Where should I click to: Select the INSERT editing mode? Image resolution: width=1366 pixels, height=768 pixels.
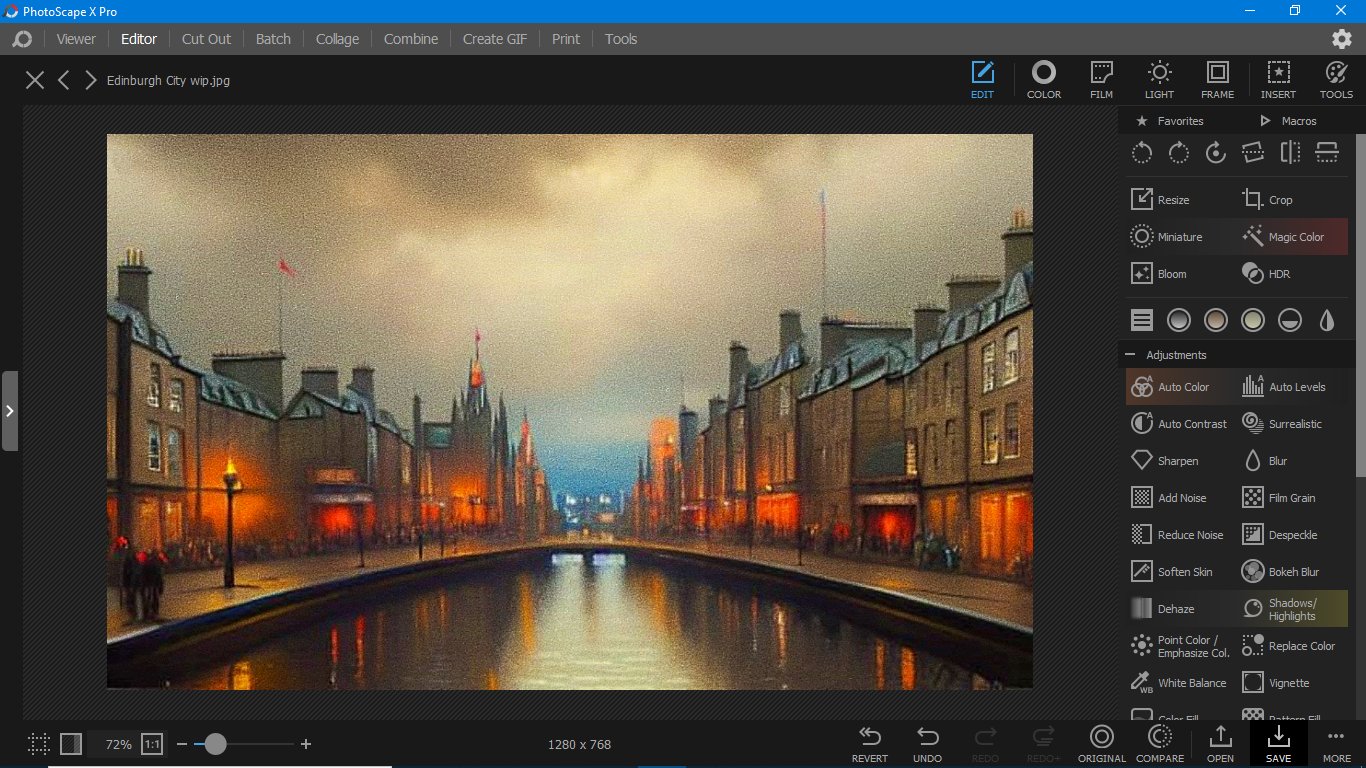(x=1278, y=80)
